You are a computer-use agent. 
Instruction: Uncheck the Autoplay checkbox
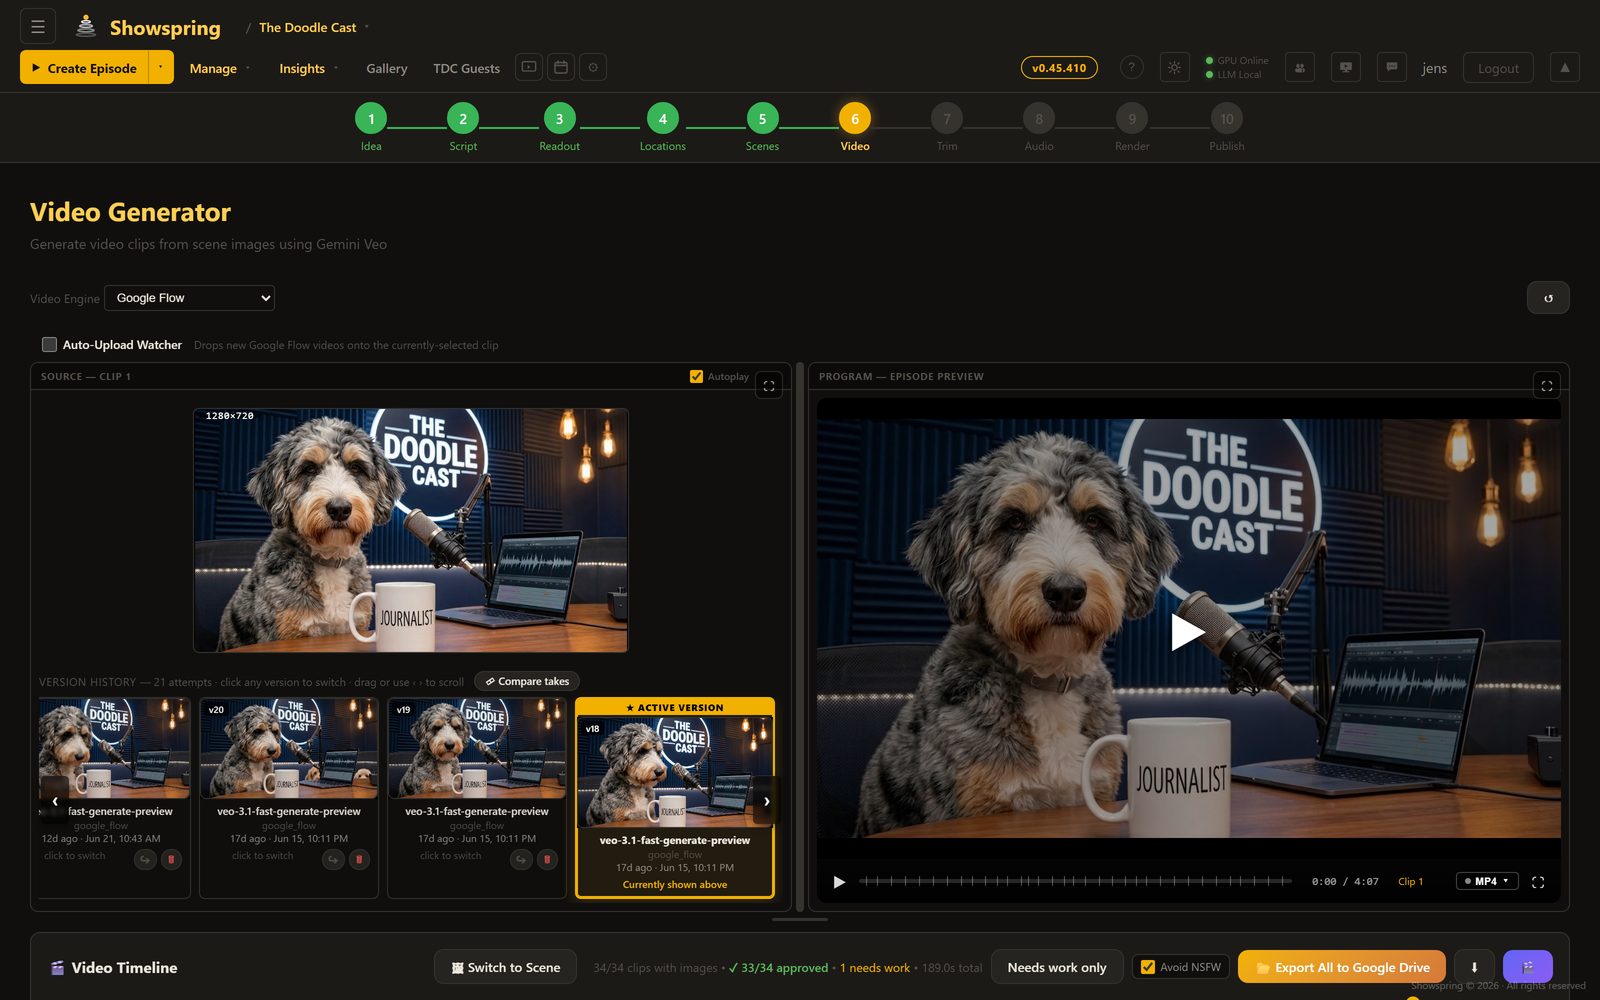tap(697, 377)
